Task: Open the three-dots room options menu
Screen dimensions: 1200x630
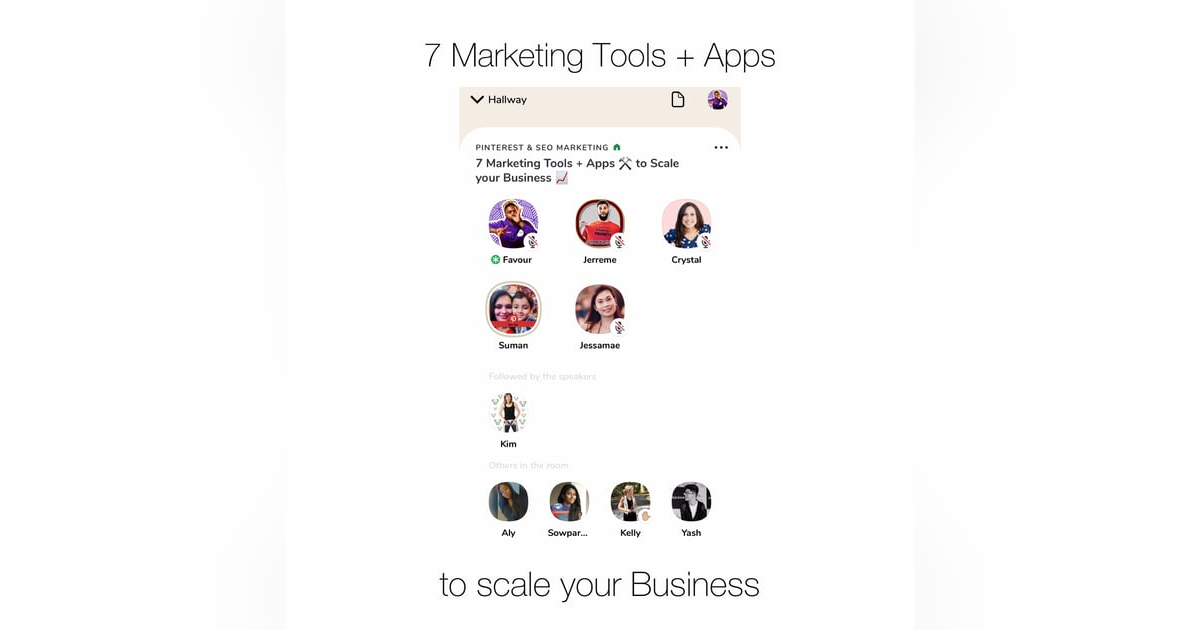Action: coord(721,147)
